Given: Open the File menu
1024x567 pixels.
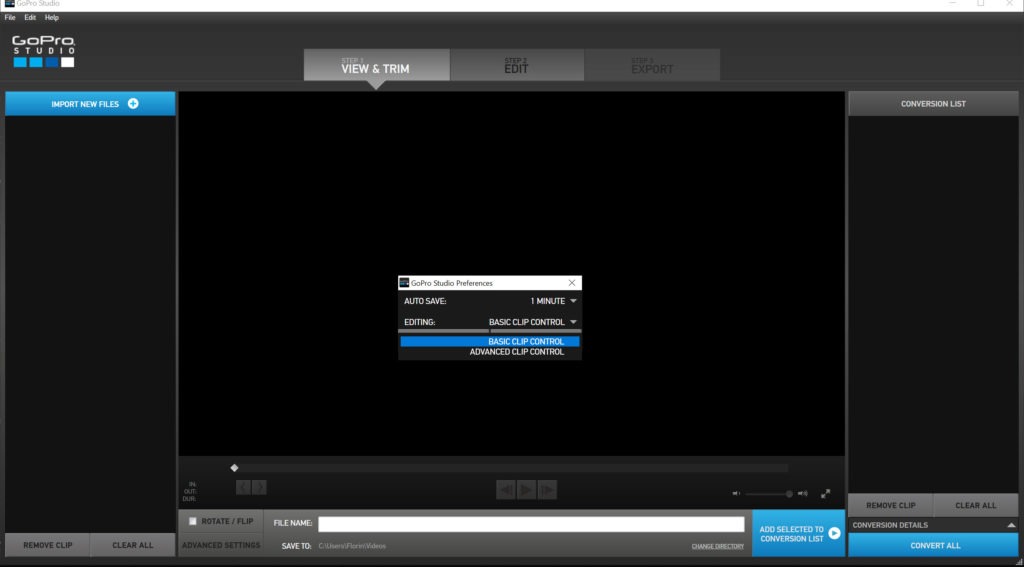Looking at the screenshot, I should click(x=10, y=18).
